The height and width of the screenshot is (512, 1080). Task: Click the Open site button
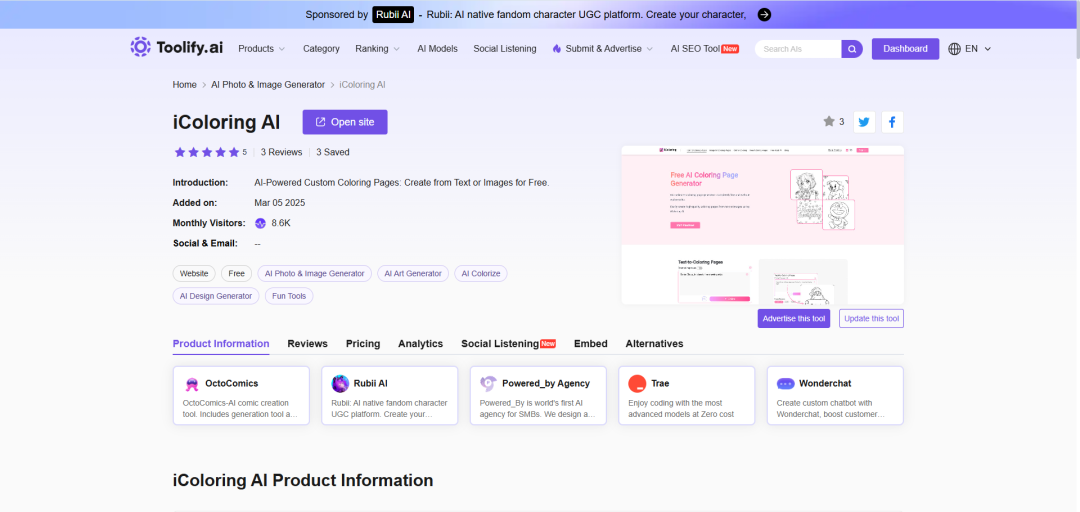[x=345, y=122]
